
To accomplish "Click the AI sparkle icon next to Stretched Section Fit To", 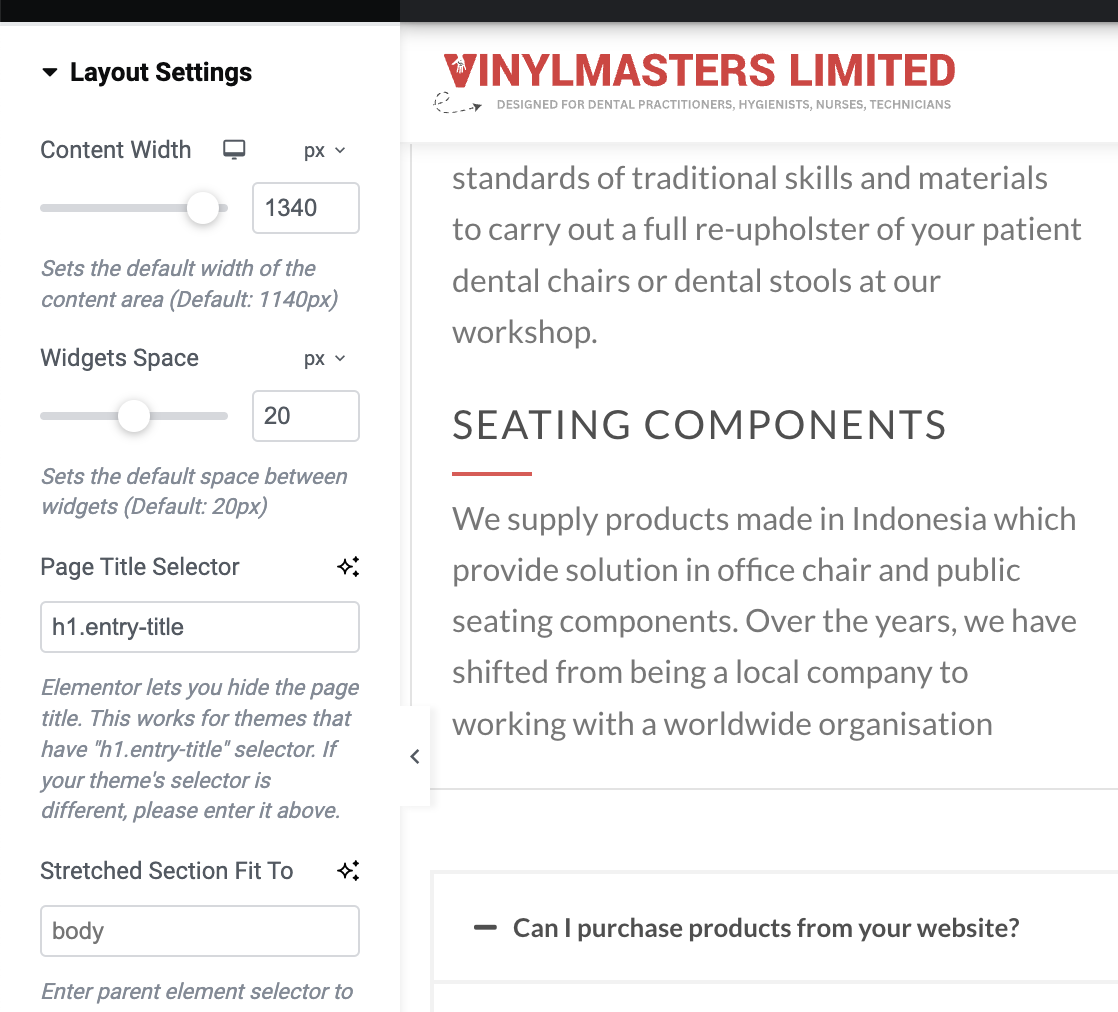I will coord(348,871).
